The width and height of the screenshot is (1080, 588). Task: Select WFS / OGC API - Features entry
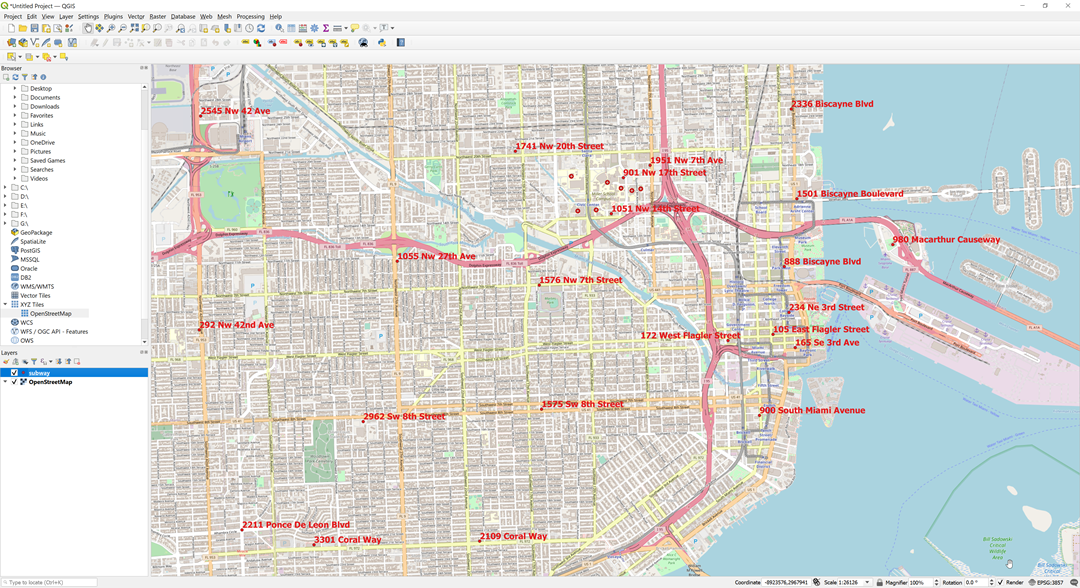coord(54,331)
